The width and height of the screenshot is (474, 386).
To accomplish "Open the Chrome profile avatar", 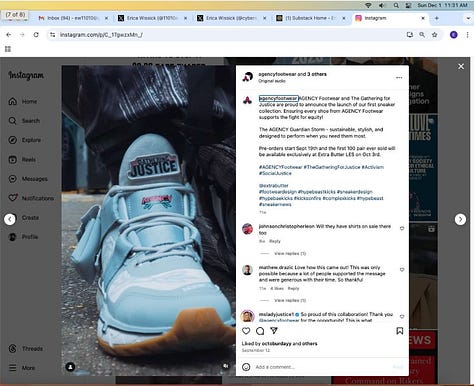I will pos(453,35).
